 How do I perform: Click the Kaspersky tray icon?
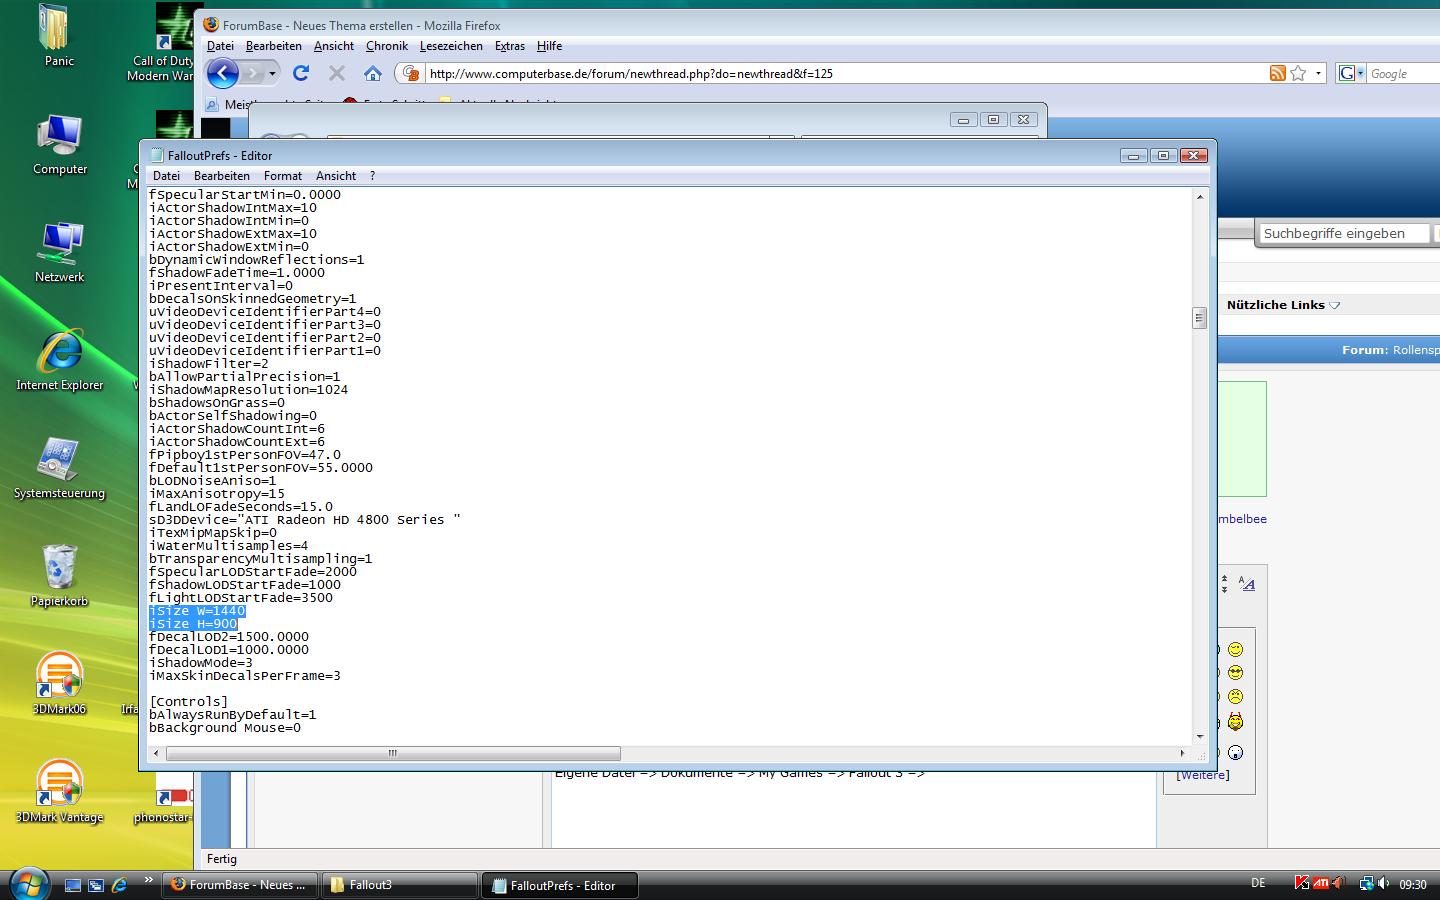coord(1302,884)
